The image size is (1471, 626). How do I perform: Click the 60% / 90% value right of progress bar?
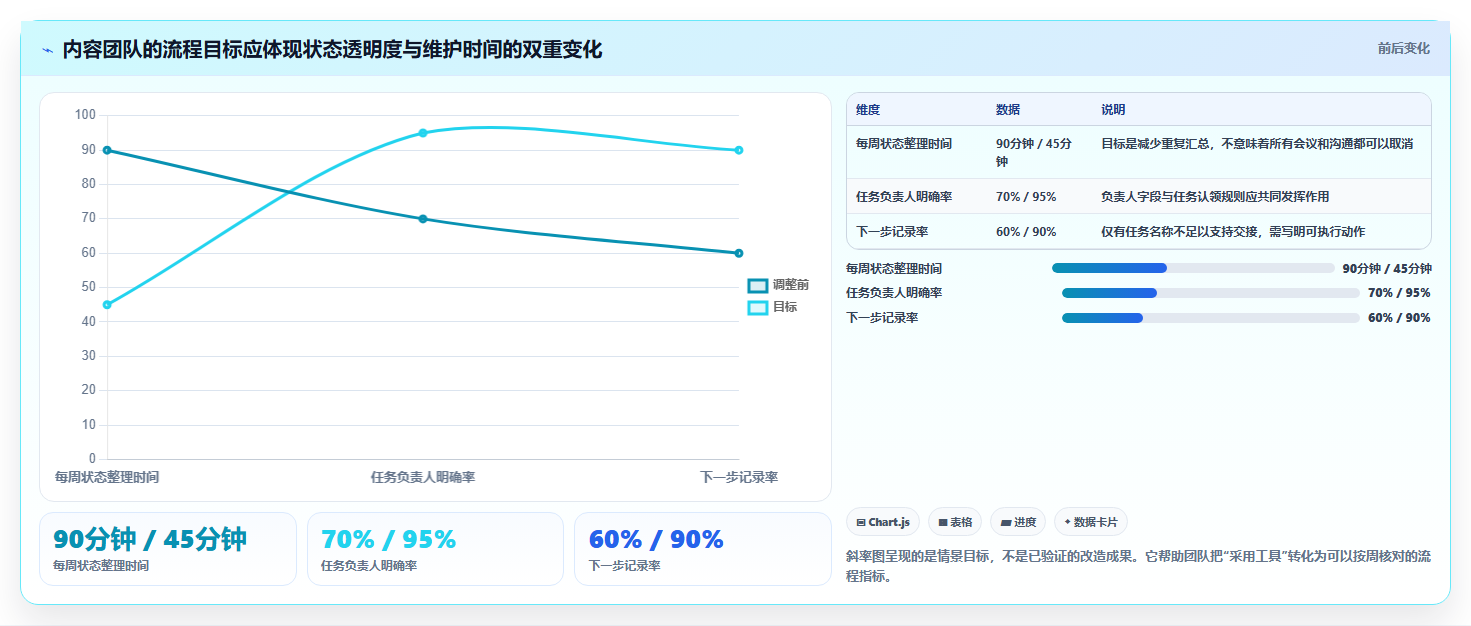1399,318
